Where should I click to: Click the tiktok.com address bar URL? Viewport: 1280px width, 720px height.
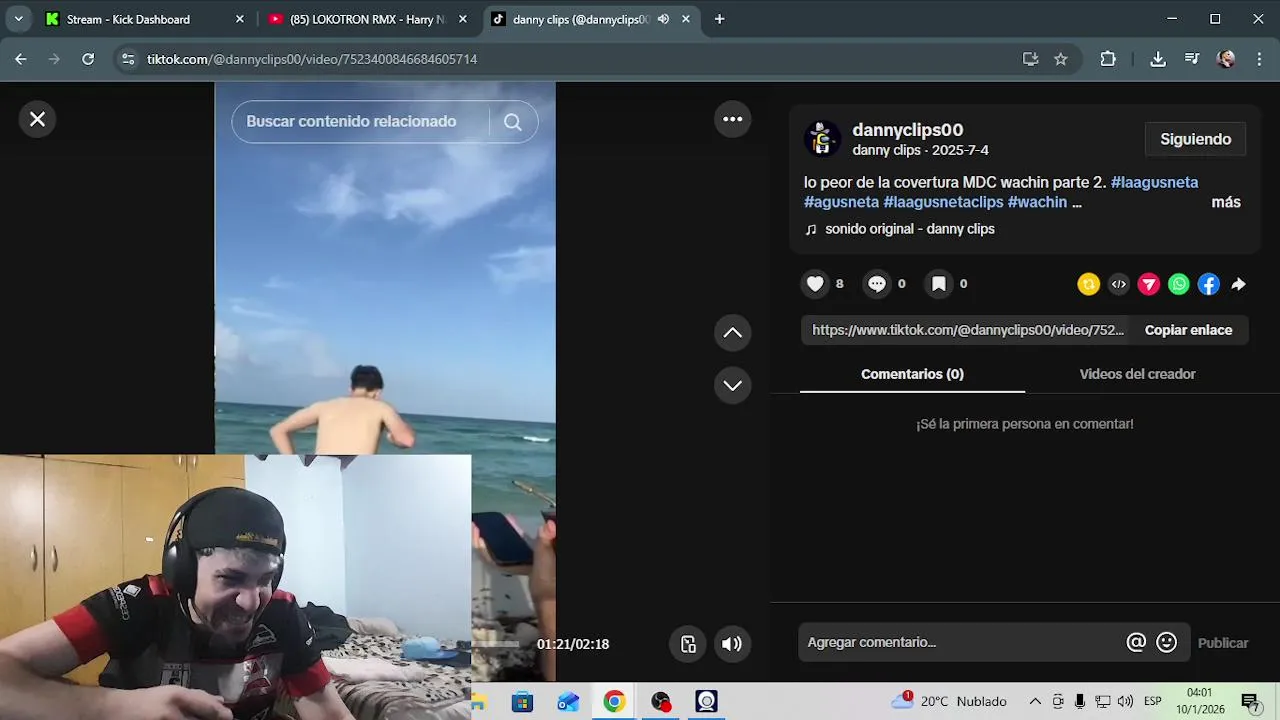[312, 59]
